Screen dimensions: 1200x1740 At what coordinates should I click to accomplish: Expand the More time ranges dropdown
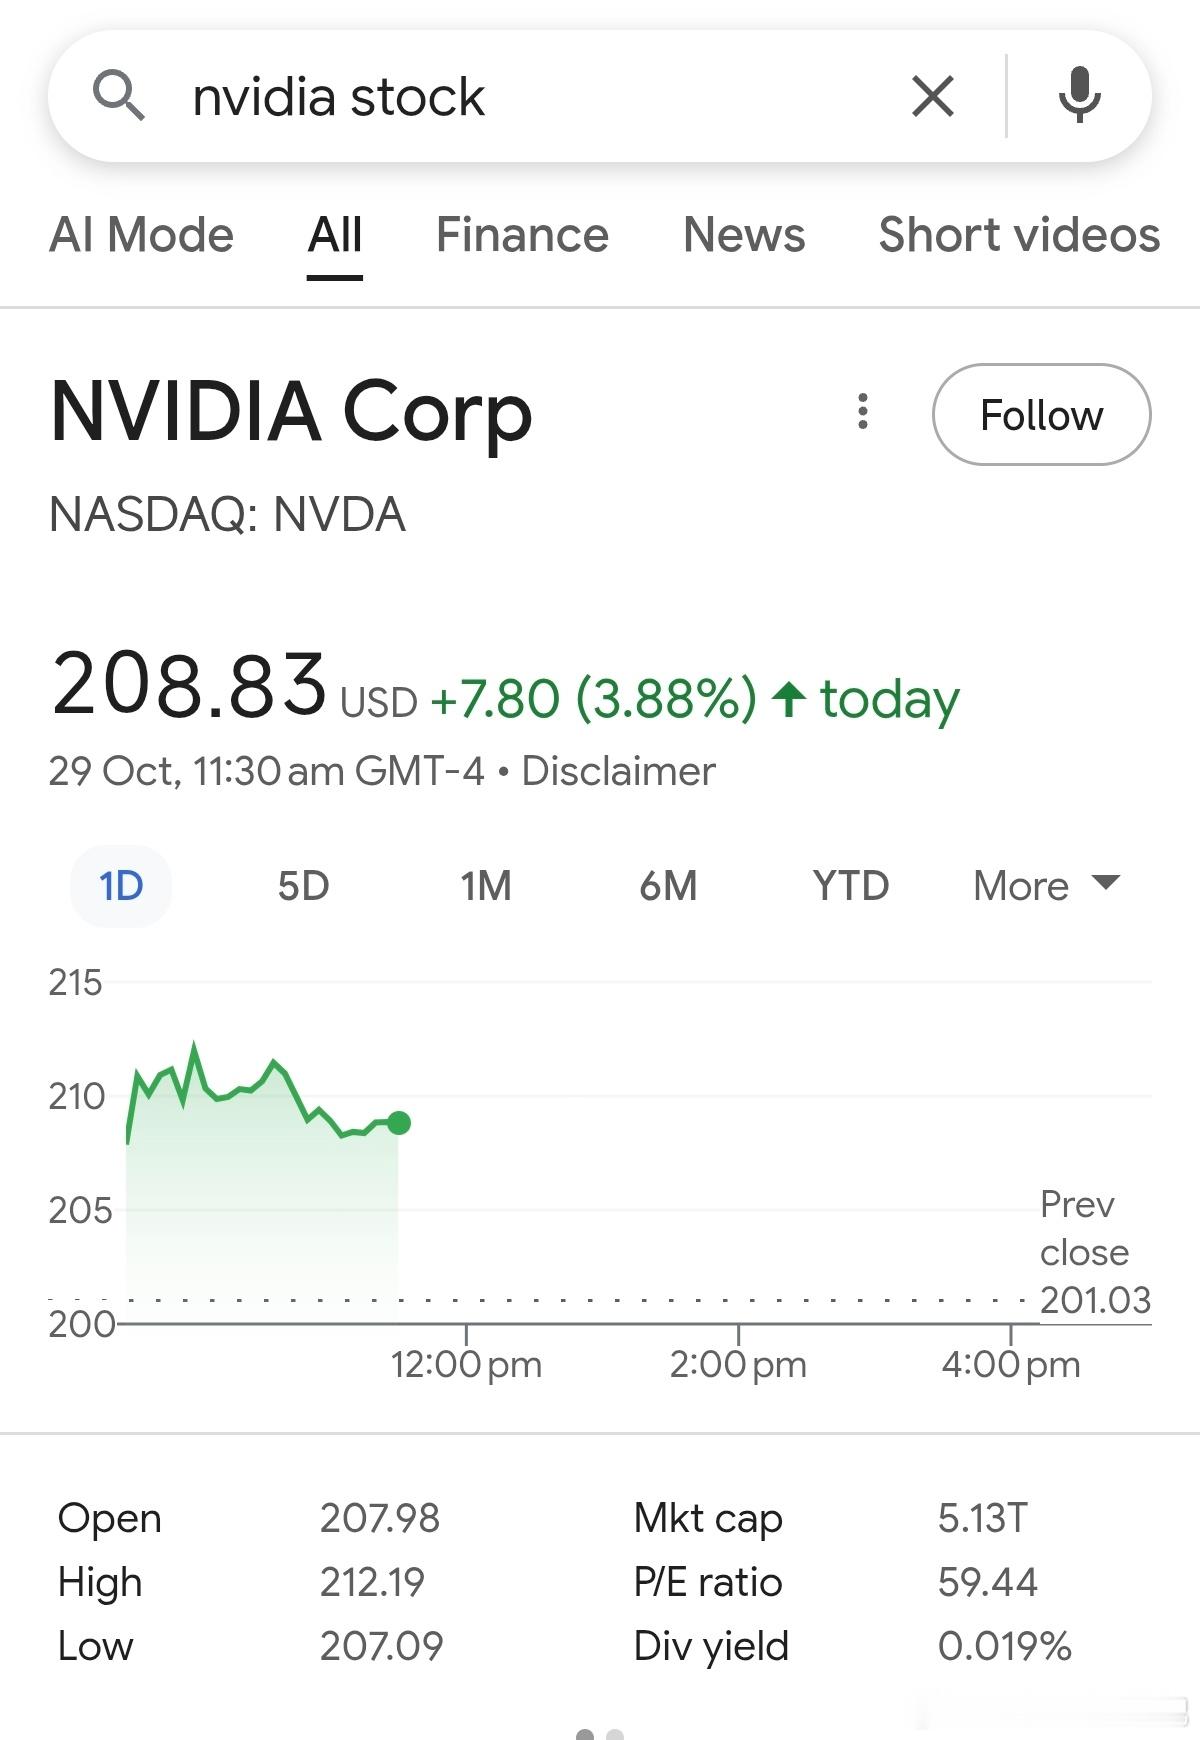pyautogui.click(x=1046, y=886)
